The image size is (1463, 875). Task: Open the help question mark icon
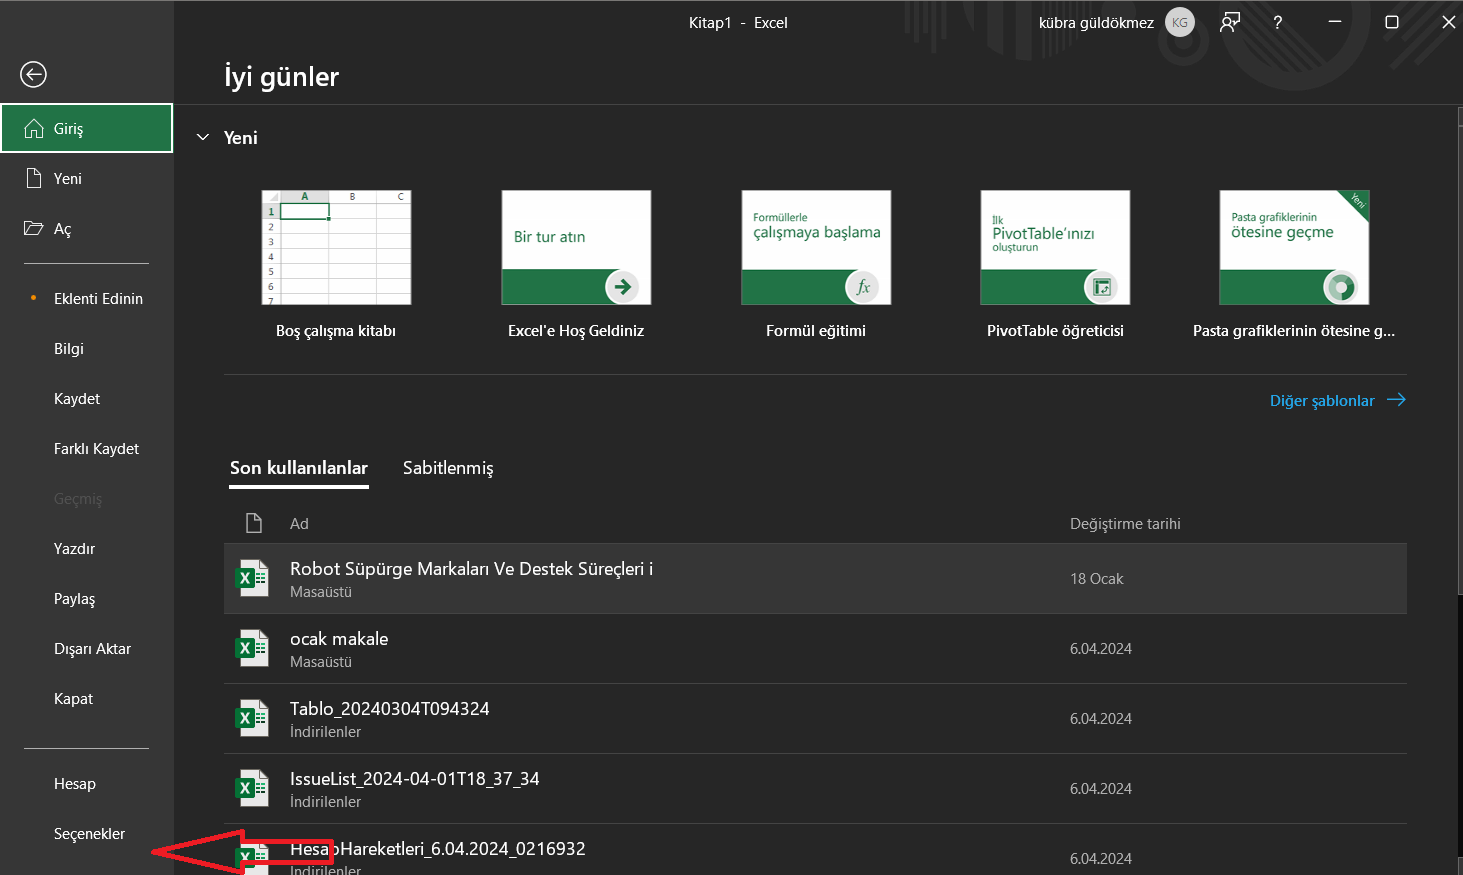[1277, 22]
